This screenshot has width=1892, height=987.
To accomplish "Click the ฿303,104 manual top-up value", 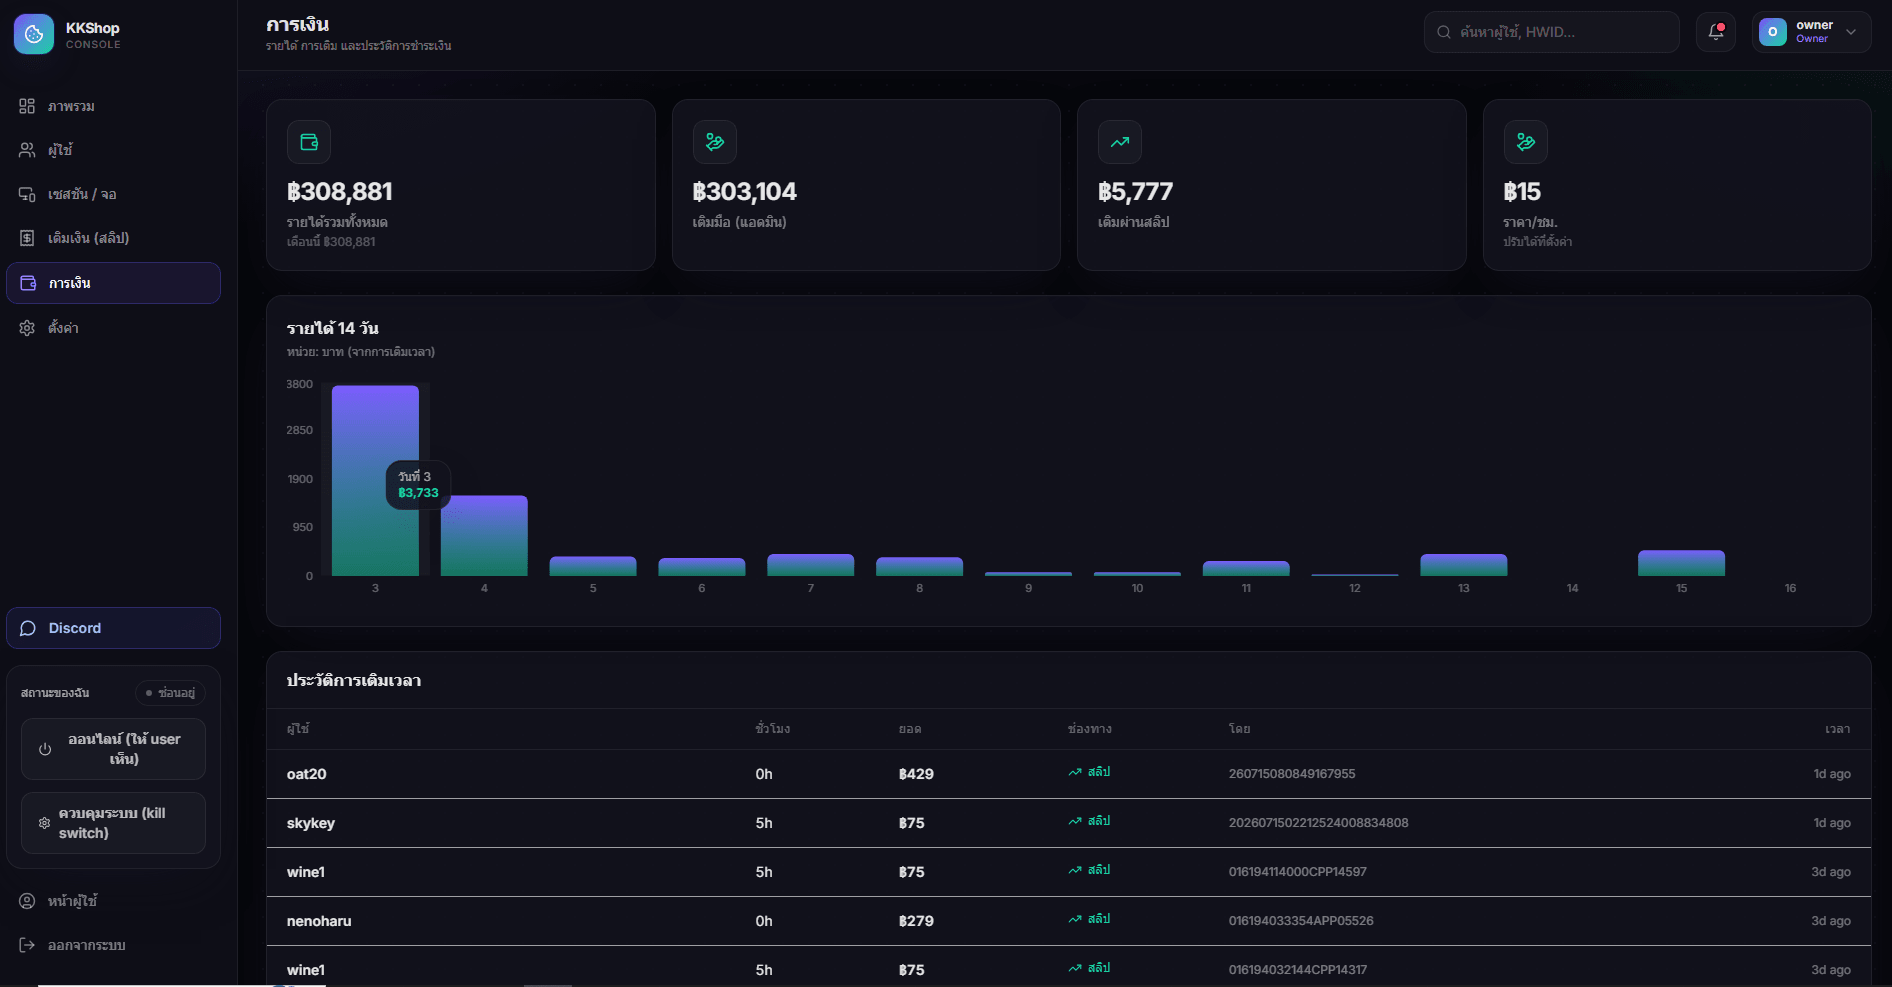I will point(745,192).
